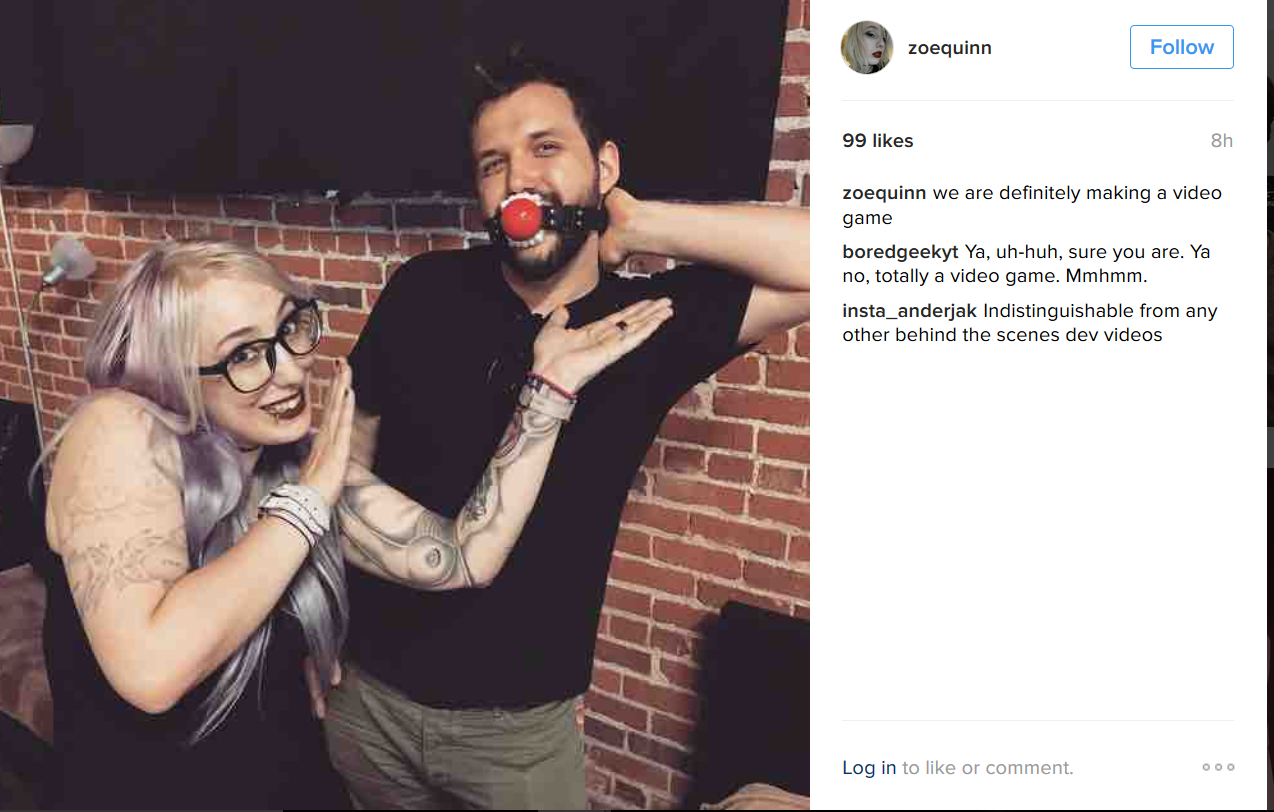Click the Follow button
The width and height of the screenshot is (1274, 812).
1181,47
